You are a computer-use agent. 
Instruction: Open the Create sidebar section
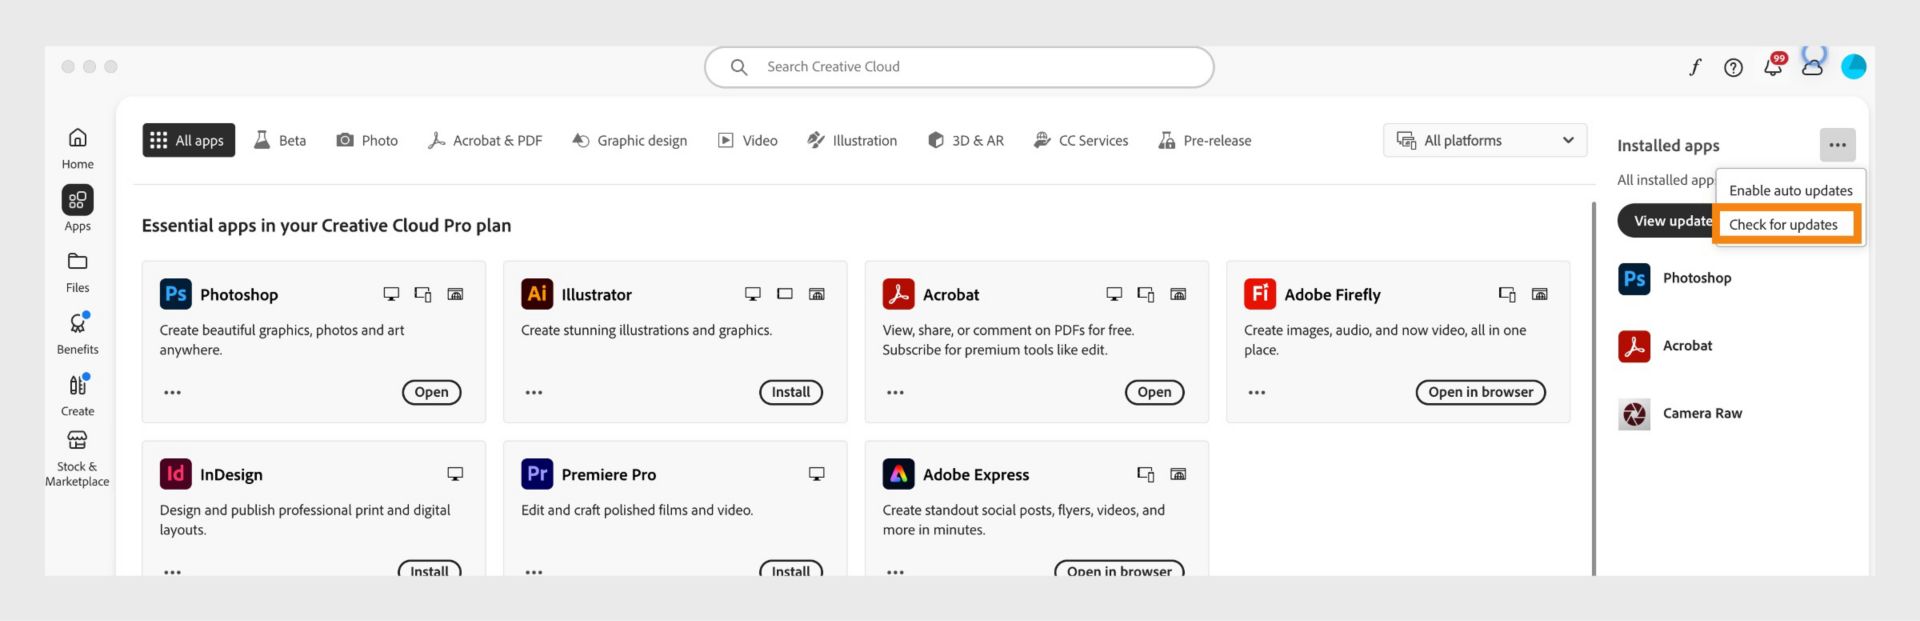pyautogui.click(x=77, y=386)
